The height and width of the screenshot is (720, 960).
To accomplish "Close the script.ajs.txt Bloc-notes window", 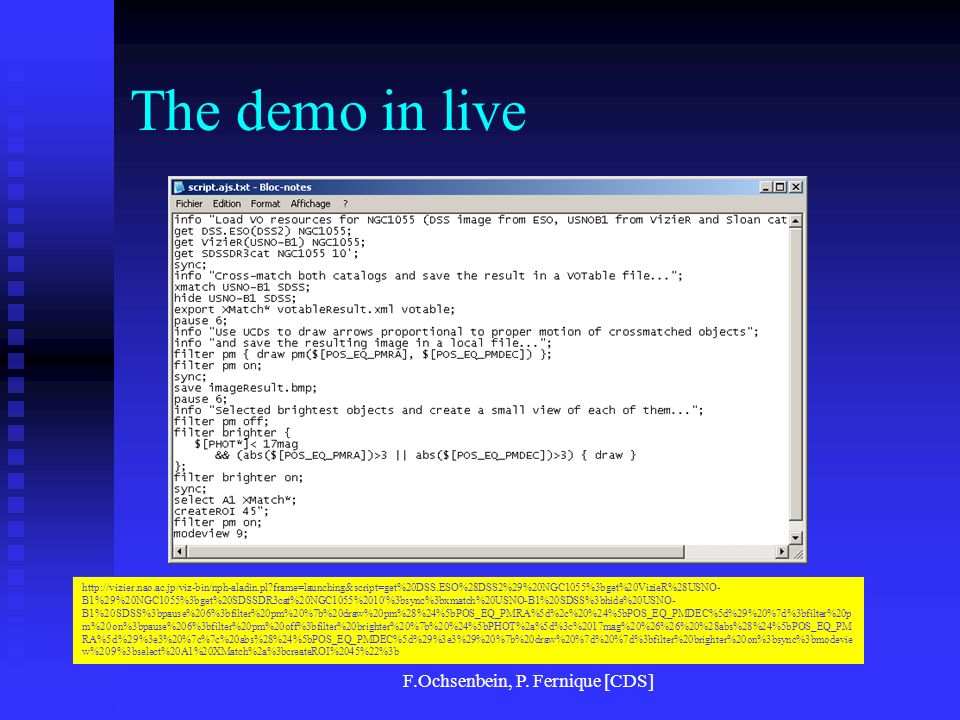I will [x=795, y=187].
